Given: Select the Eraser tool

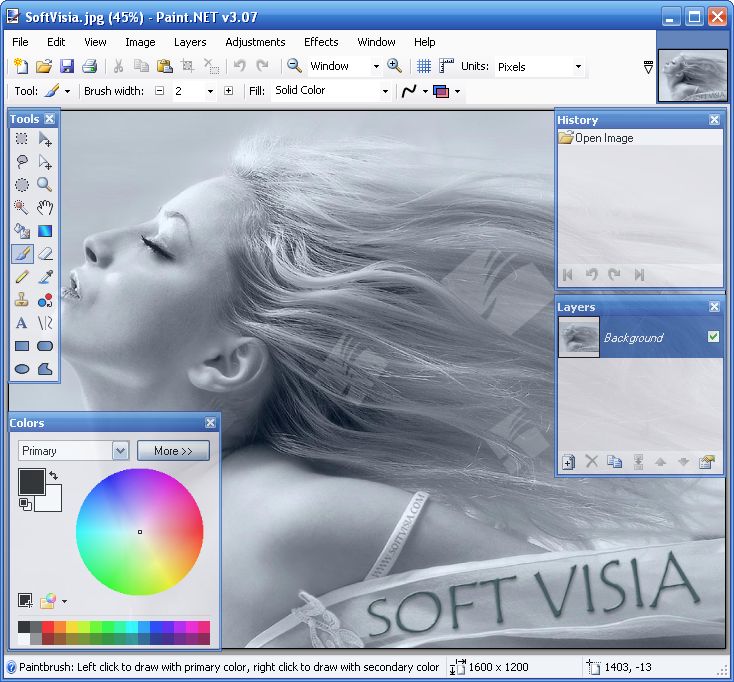Looking at the screenshot, I should [45, 254].
